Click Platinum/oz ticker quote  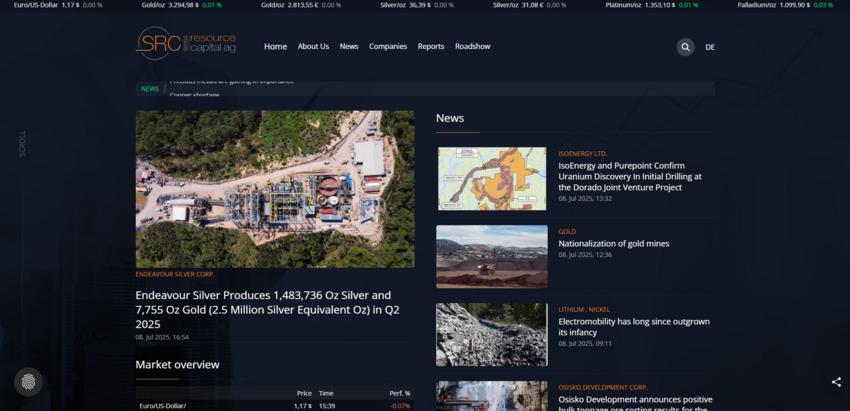tap(652, 5)
